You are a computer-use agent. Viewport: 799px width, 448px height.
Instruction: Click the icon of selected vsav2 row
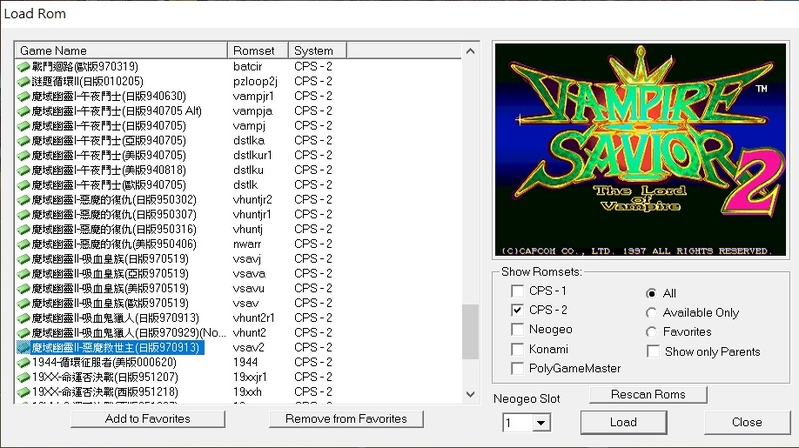[23, 348]
